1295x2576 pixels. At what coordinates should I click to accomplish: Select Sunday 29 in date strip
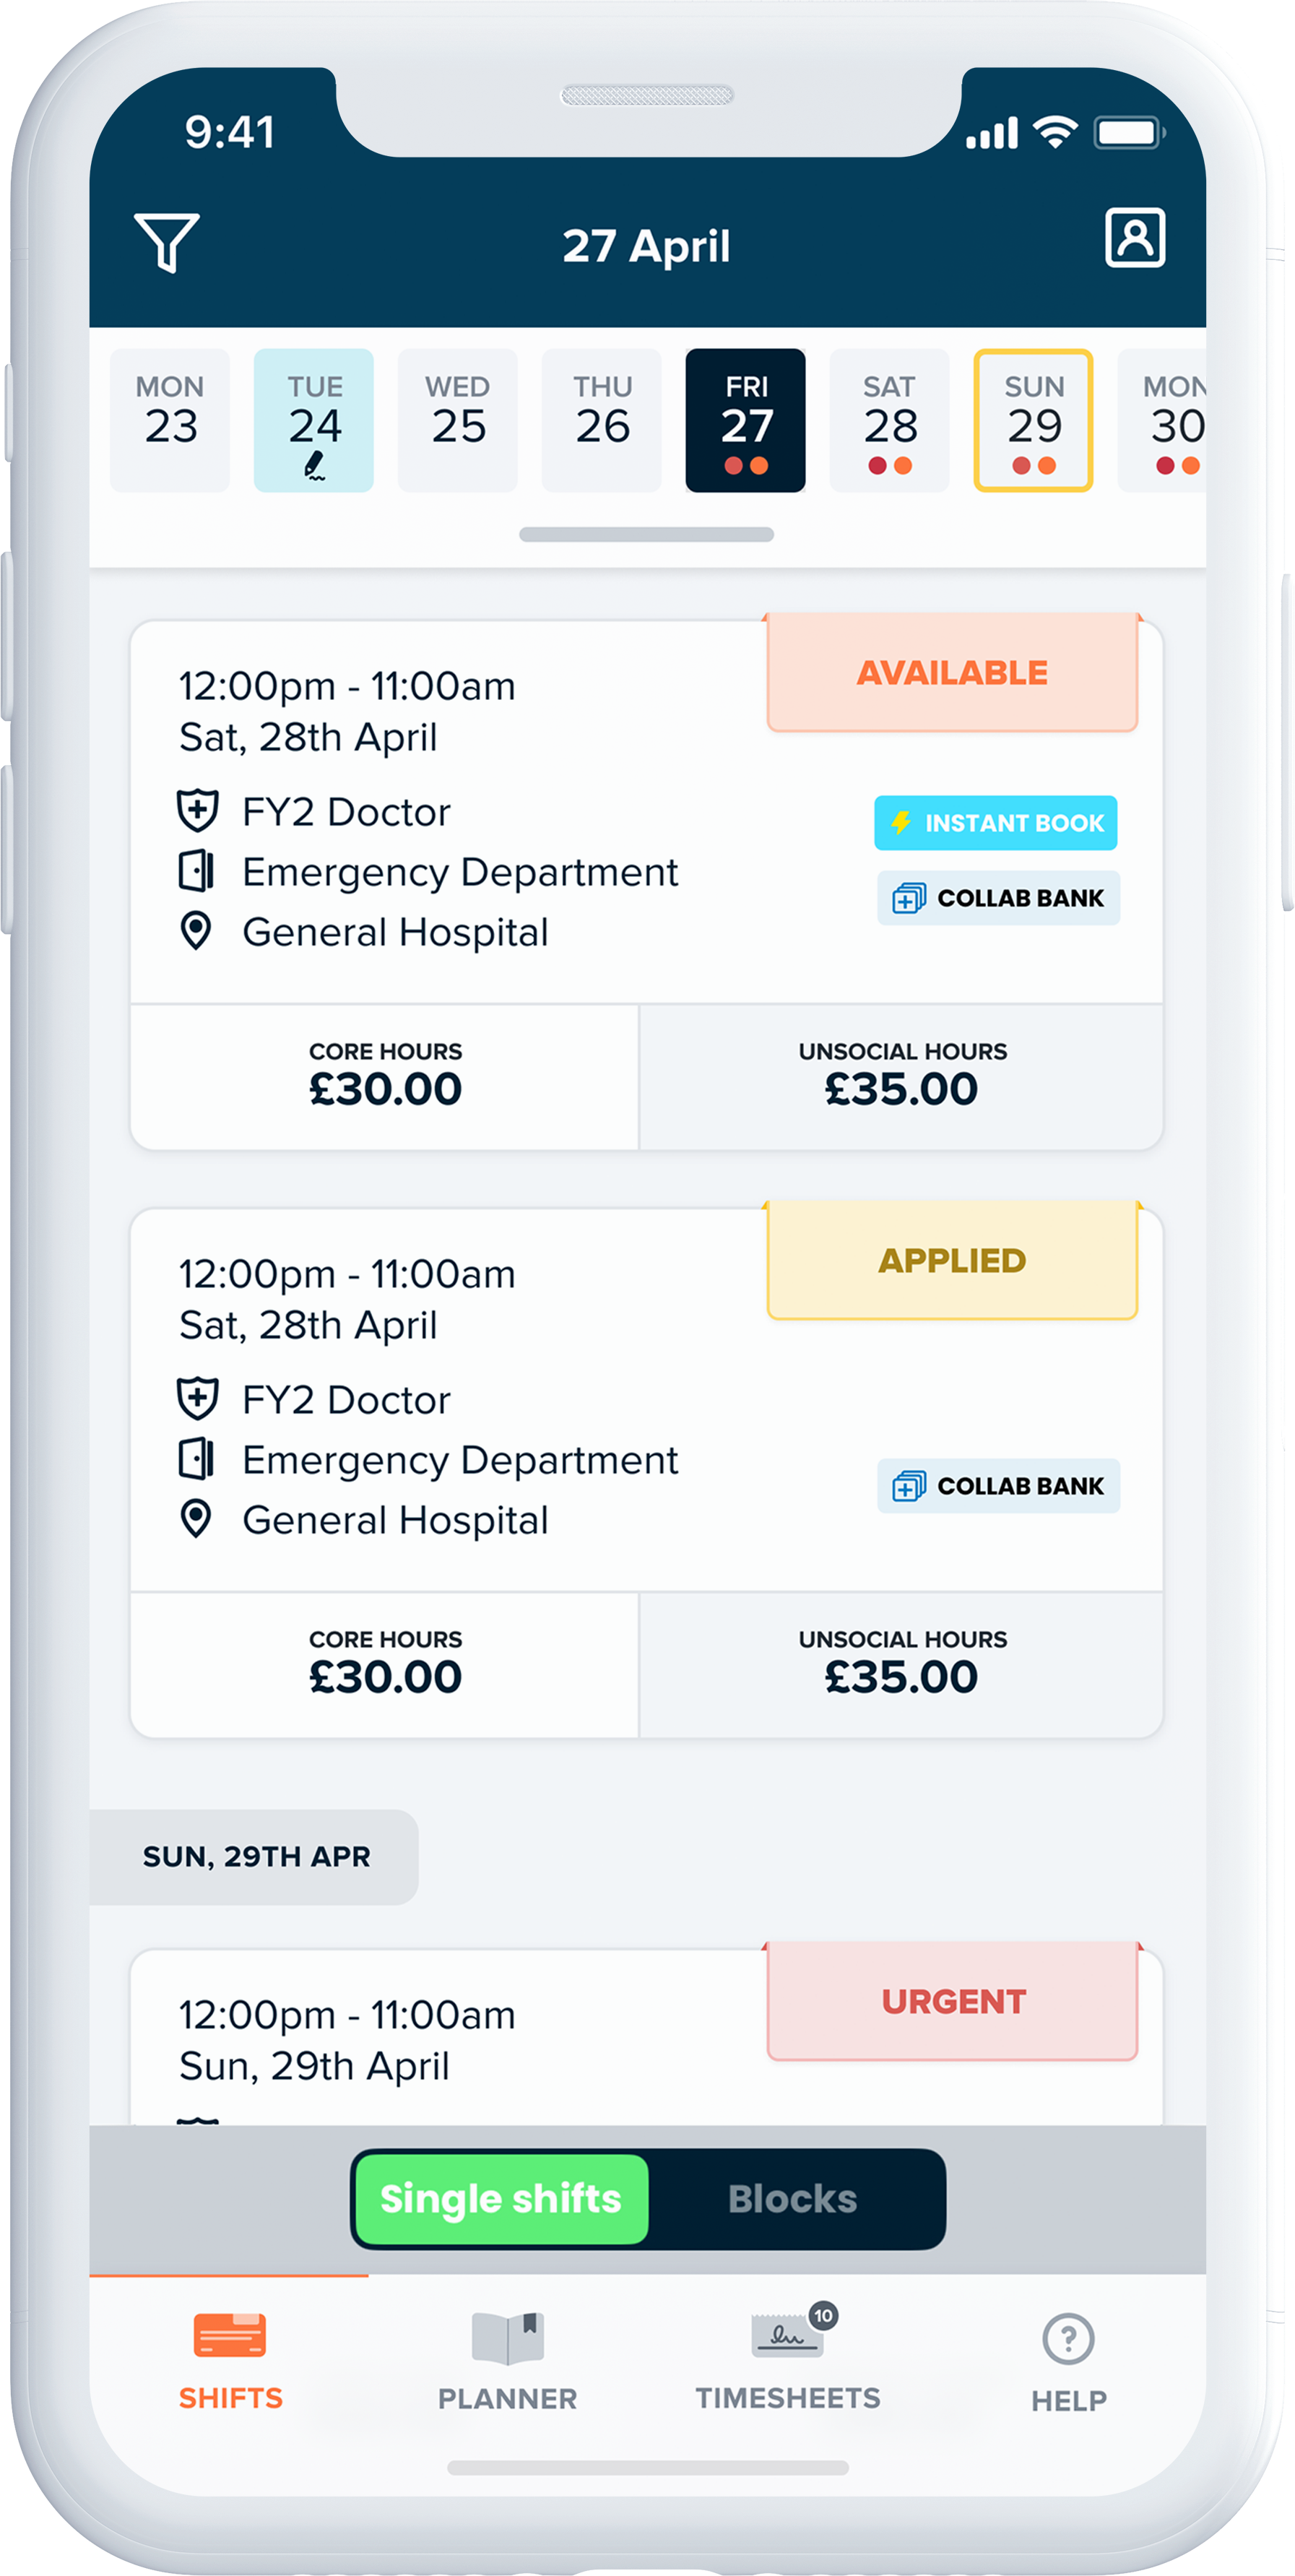pos(1033,421)
